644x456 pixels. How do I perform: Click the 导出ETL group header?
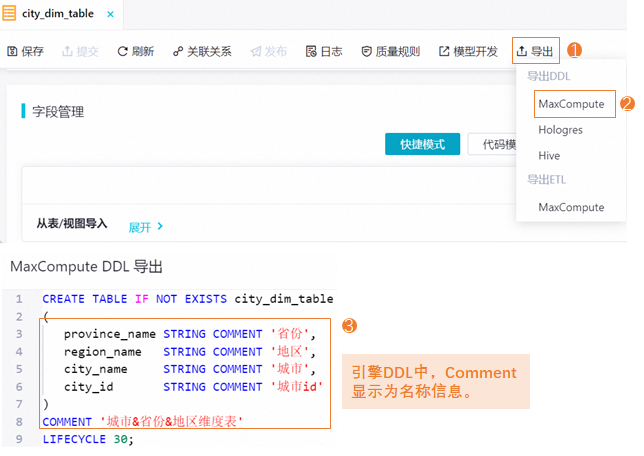coord(547,180)
